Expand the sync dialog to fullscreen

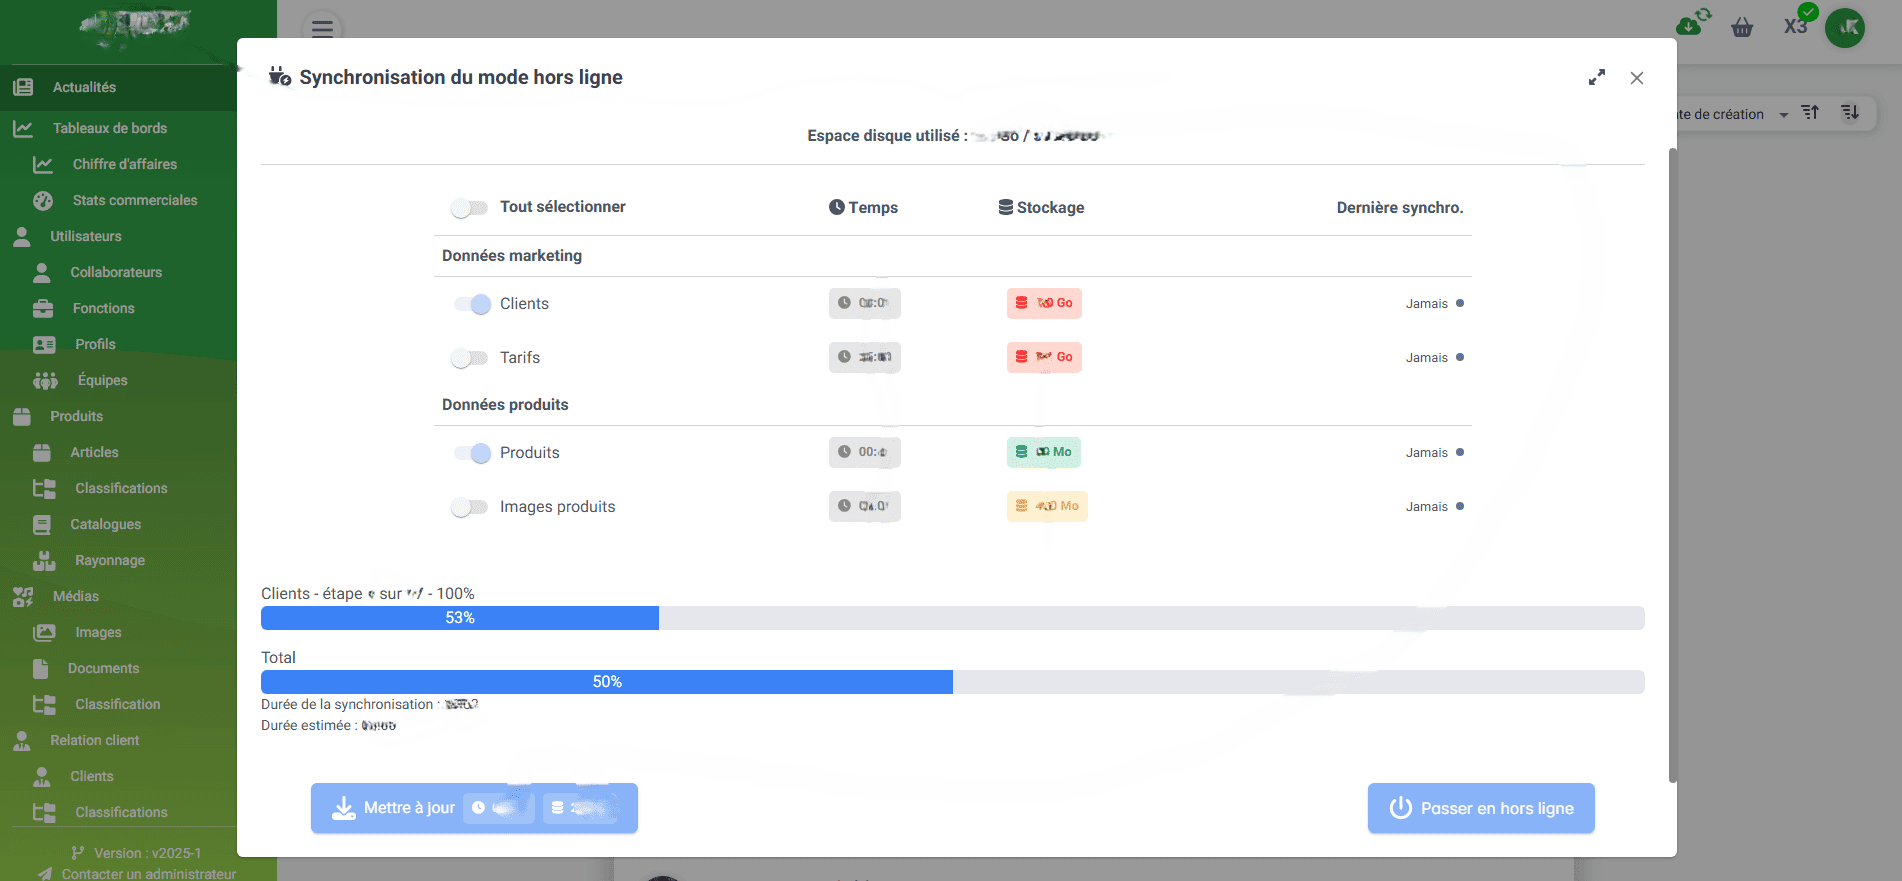pyautogui.click(x=1597, y=77)
